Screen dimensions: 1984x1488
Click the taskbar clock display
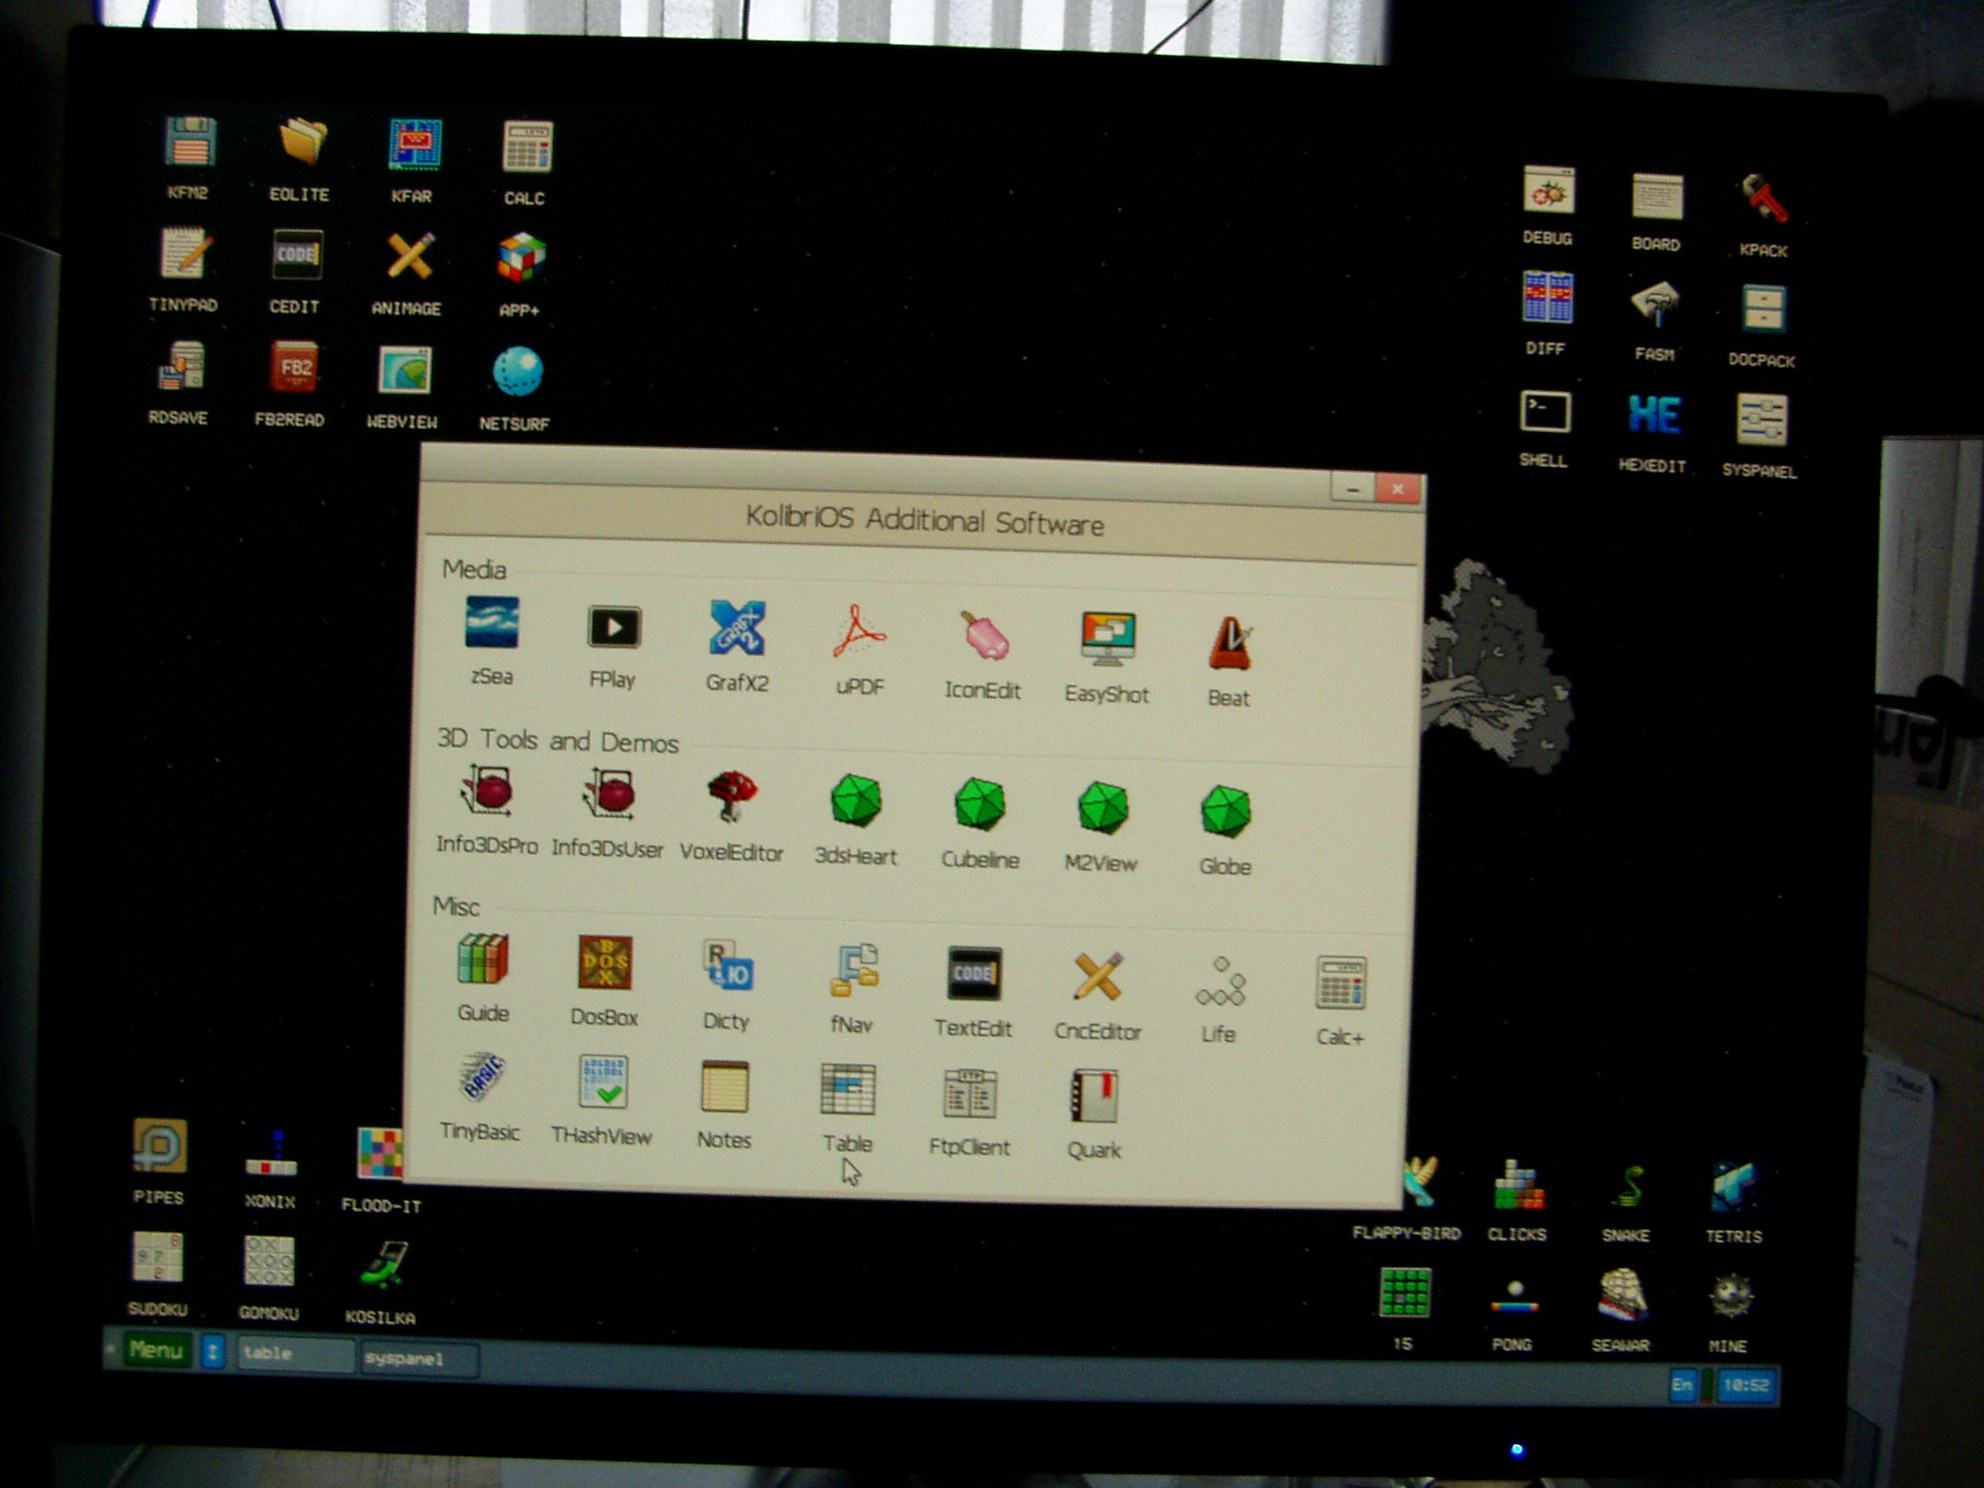1746,1386
